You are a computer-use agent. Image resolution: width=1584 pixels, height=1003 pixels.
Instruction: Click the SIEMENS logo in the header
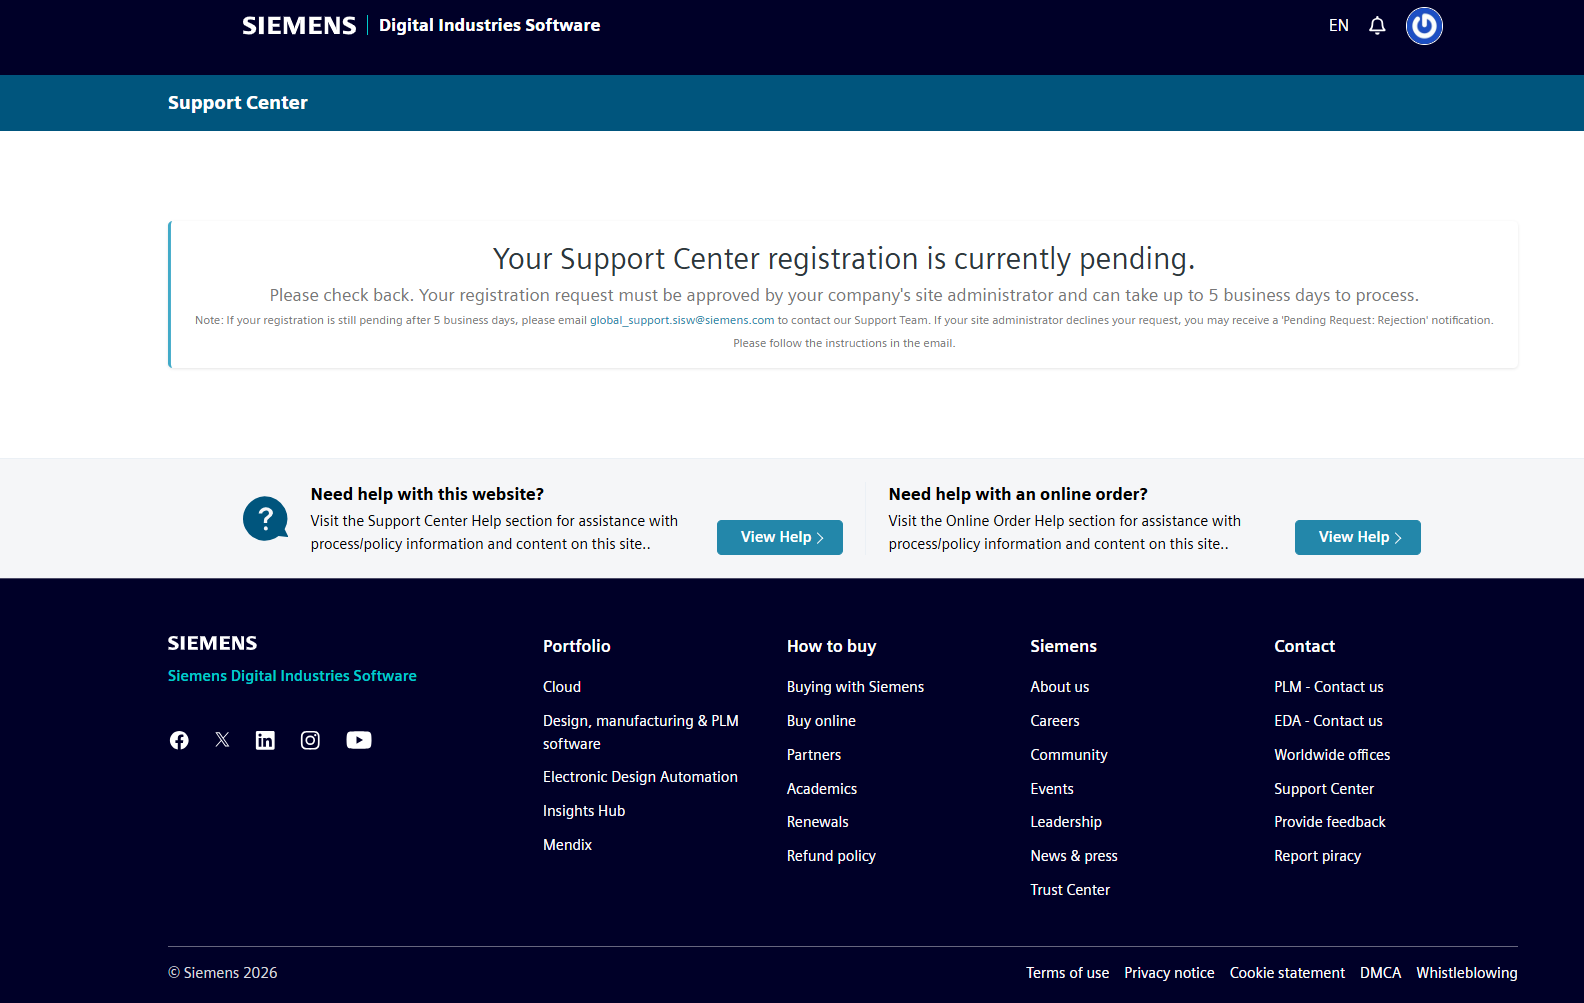pos(299,26)
